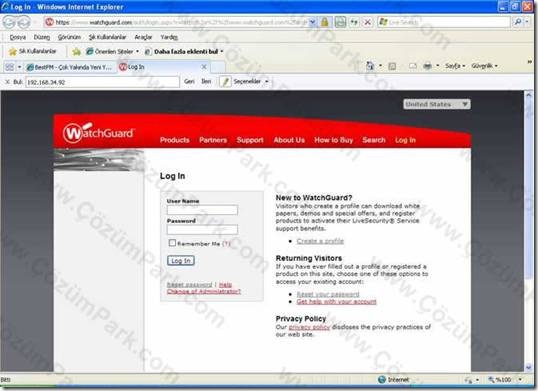Image resolution: width=538 pixels, height=391 pixels.
Task: Toggle the find highlight pen icon
Action: pyautogui.click(x=225, y=82)
